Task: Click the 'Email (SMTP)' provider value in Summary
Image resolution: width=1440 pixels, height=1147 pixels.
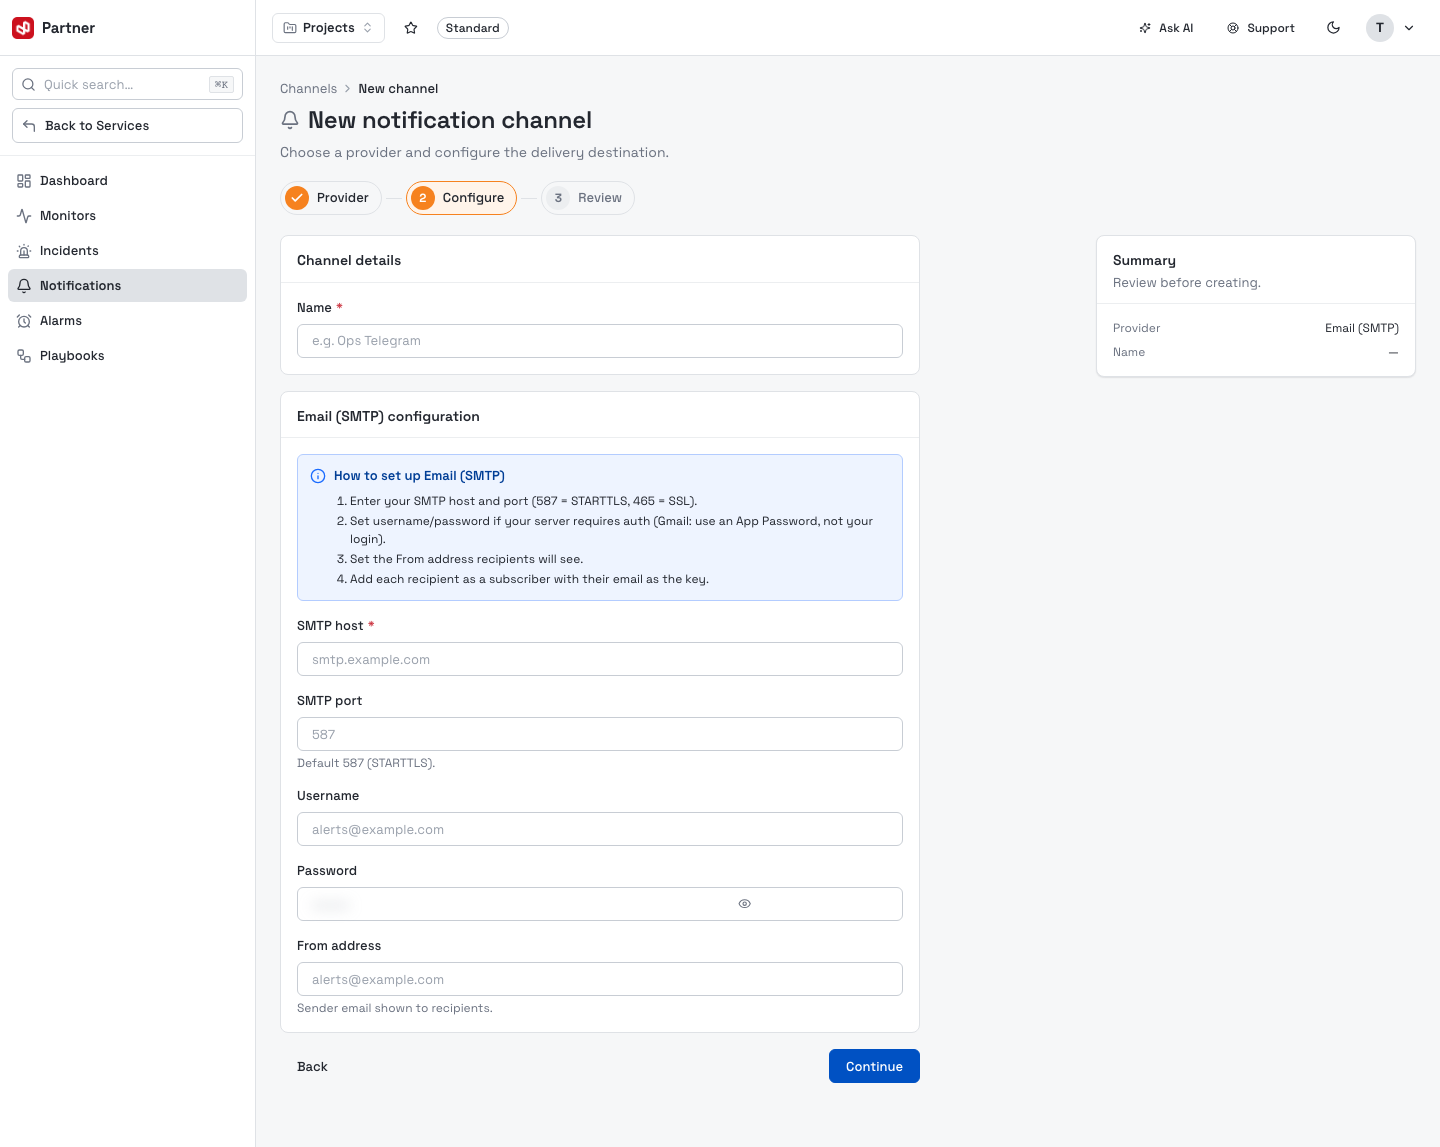Action: [1361, 328]
